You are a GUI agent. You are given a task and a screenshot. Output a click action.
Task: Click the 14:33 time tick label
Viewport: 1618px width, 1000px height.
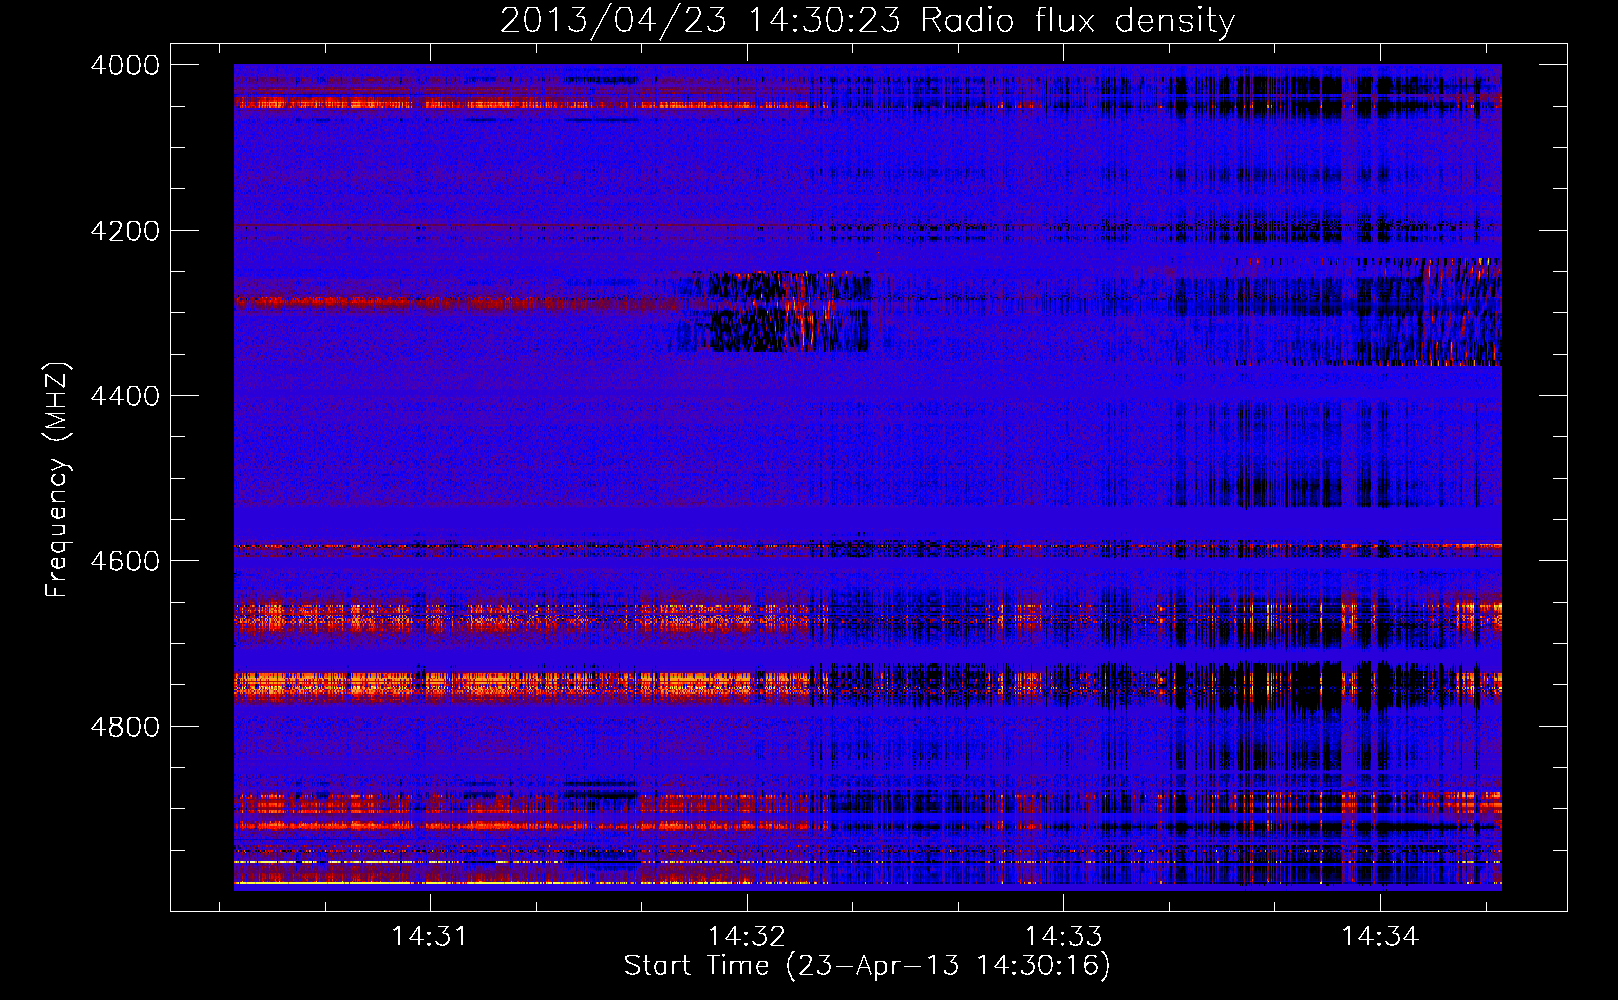click(1063, 937)
